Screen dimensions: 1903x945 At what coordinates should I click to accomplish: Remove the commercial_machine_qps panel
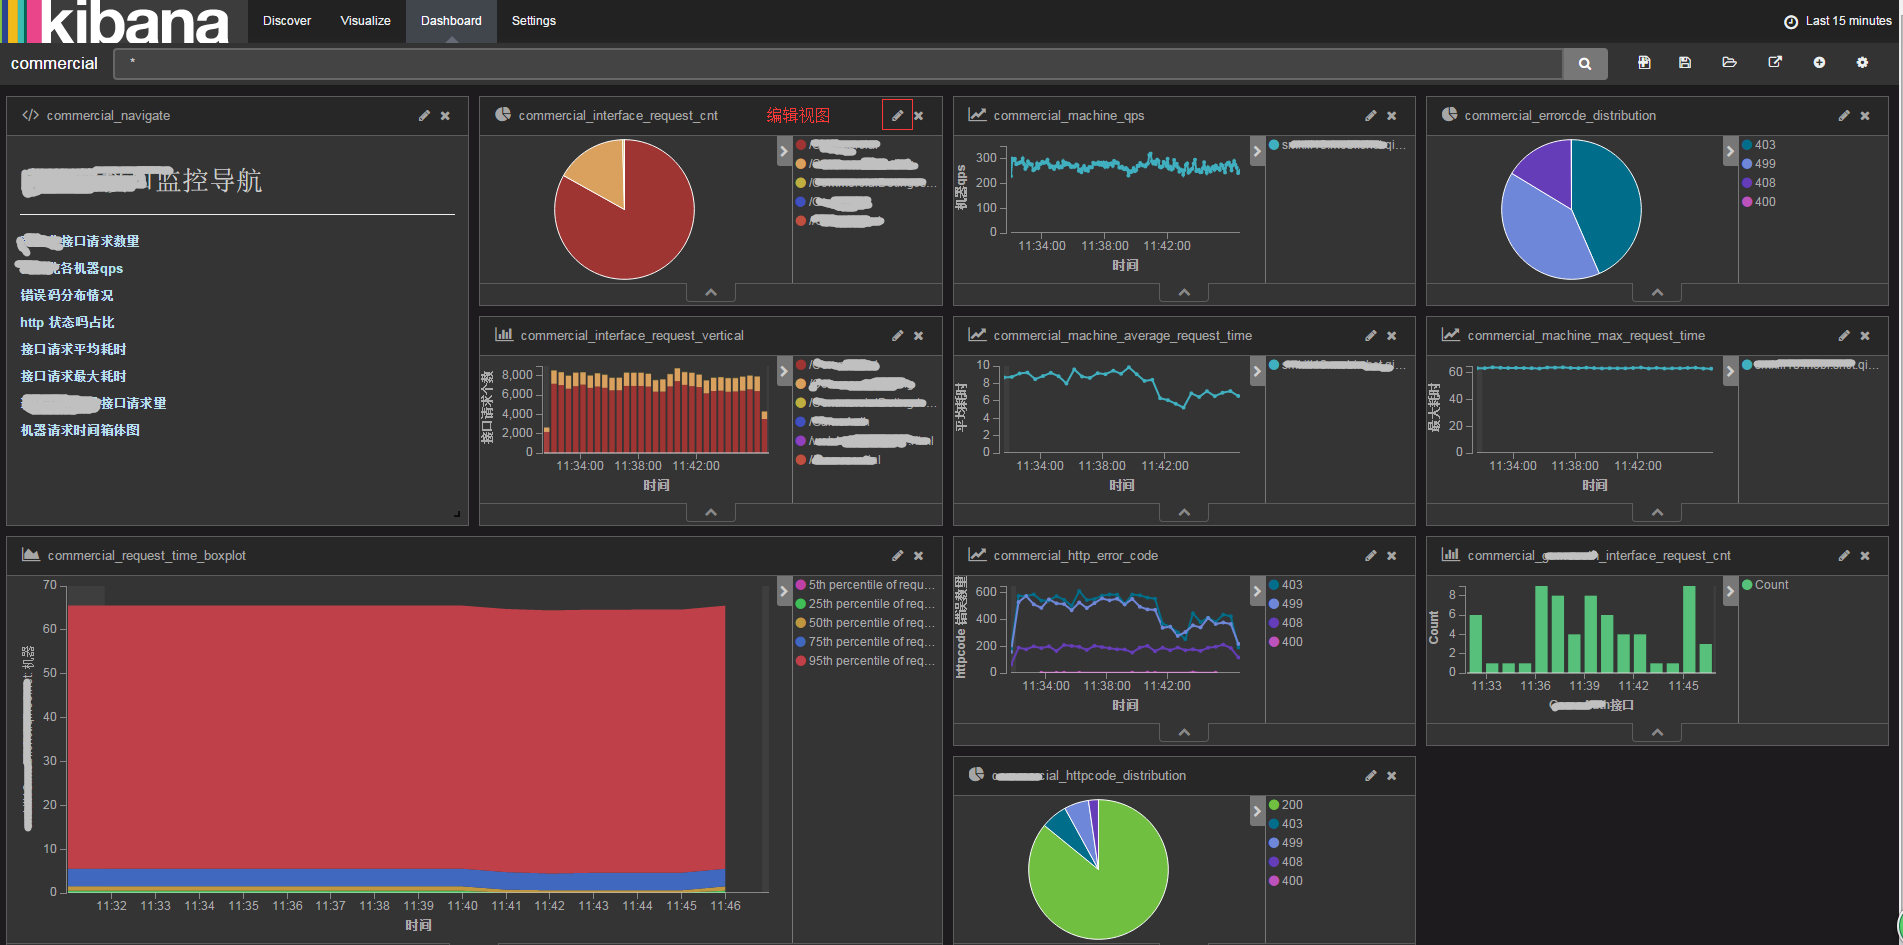click(x=1391, y=116)
